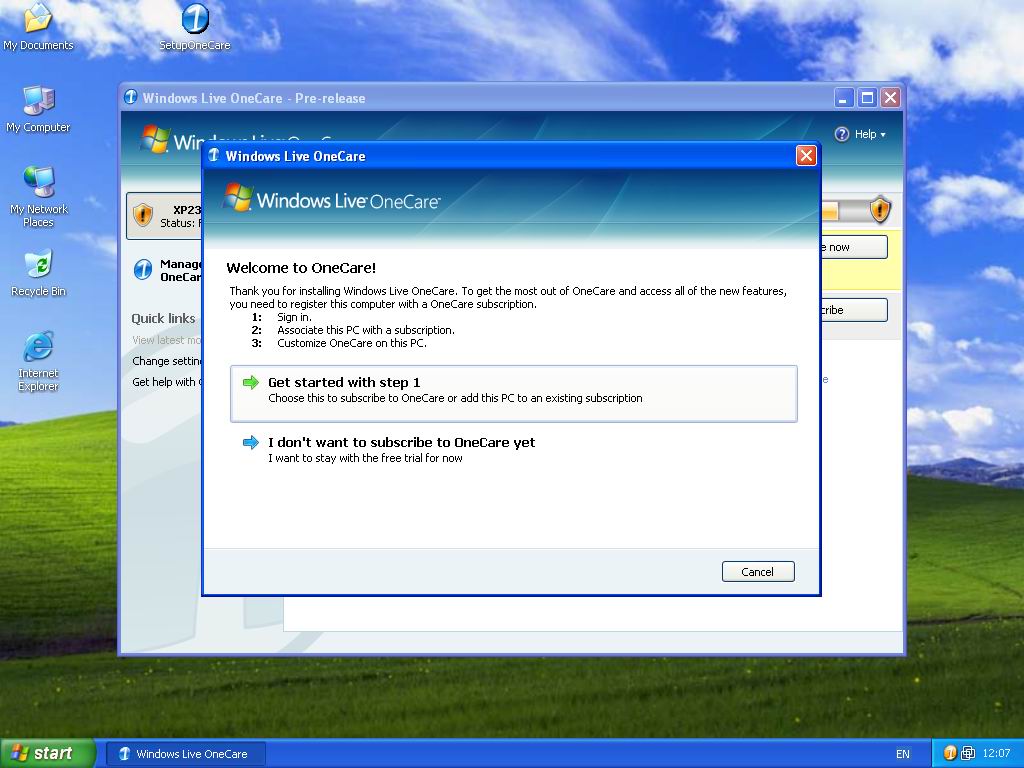Click the 12:07 clock in the system tray
Screen dimensions: 1024x768
[996, 753]
